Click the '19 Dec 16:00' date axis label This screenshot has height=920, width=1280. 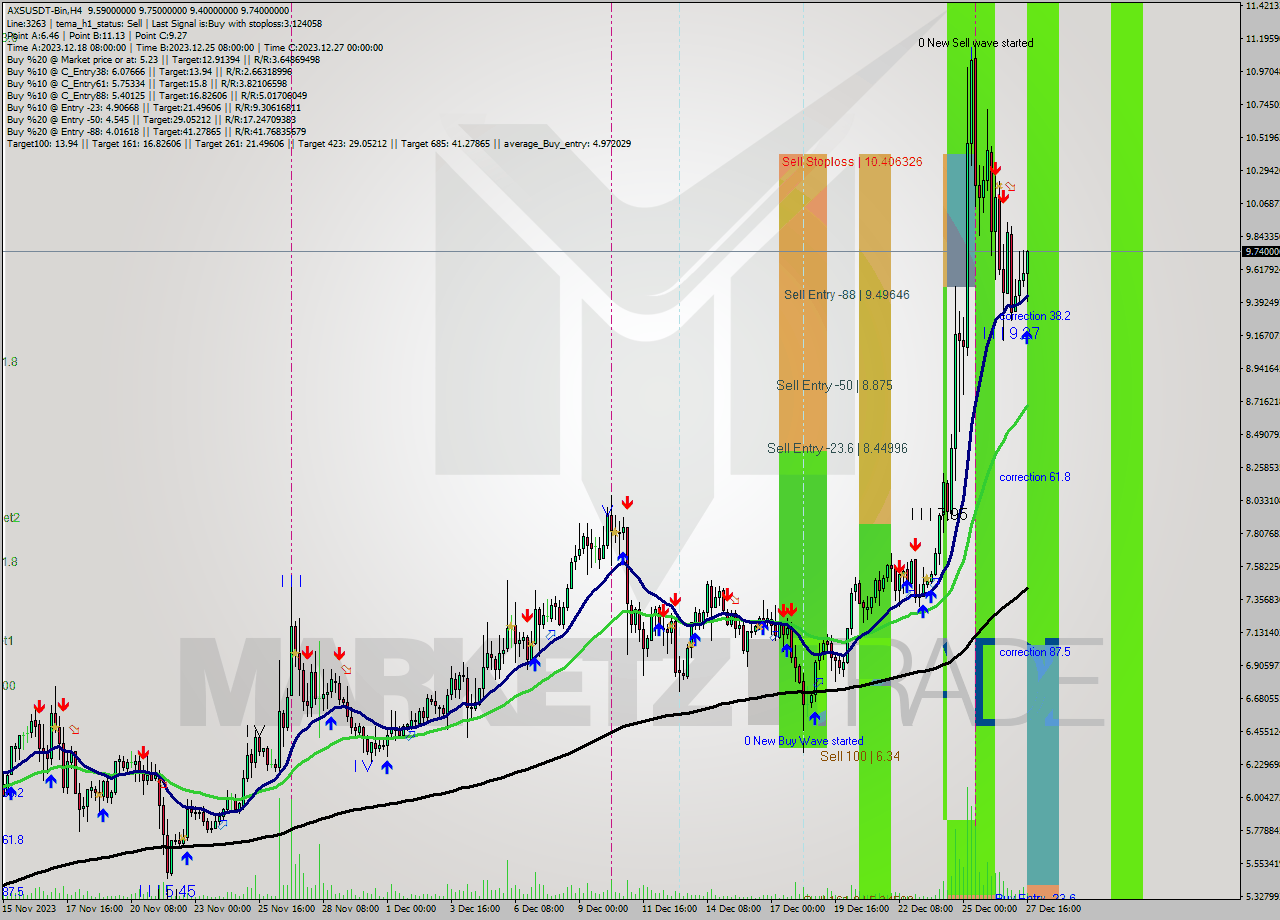[x=862, y=909]
